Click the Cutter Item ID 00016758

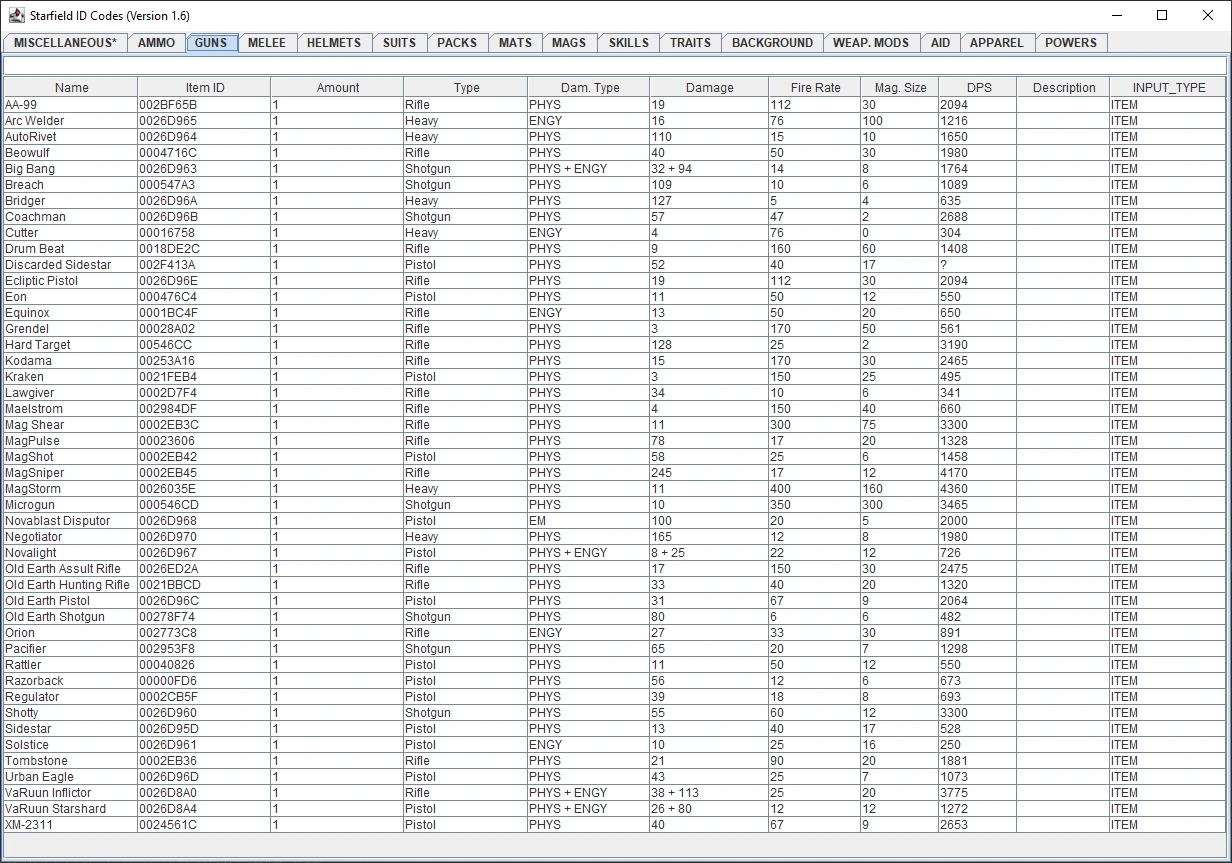point(167,233)
